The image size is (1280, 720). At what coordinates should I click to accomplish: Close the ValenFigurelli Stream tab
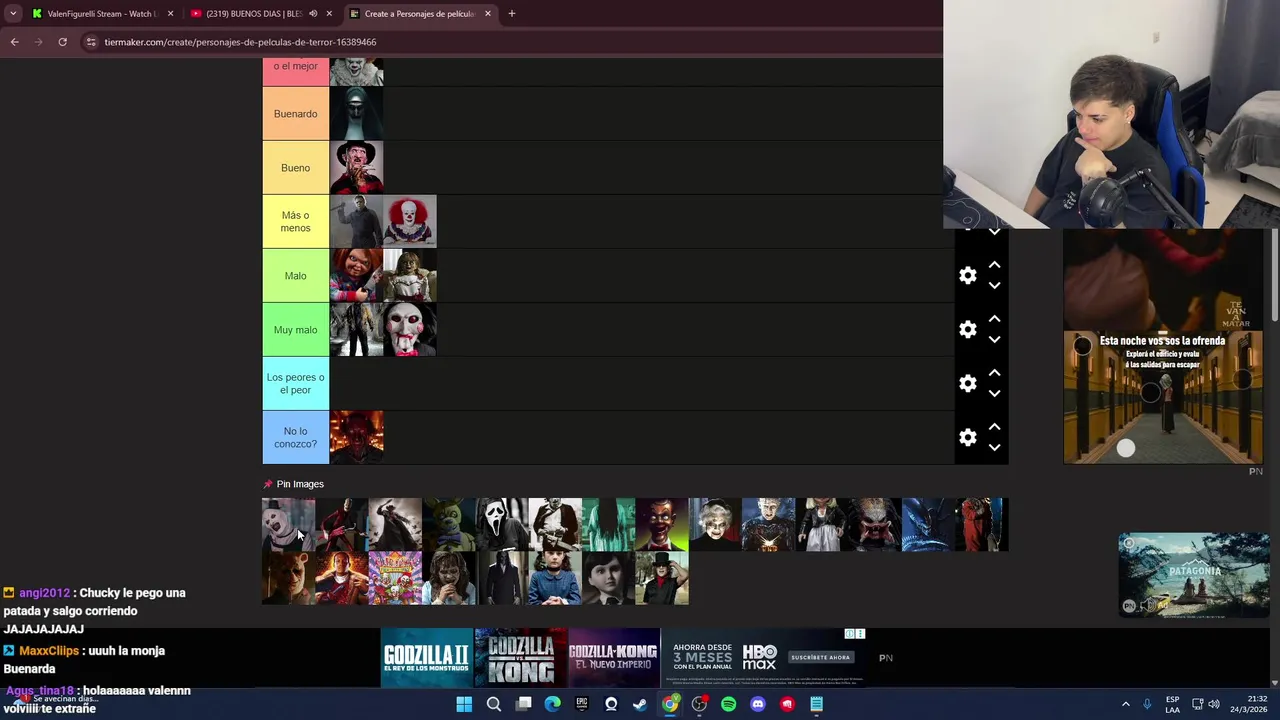click(x=170, y=14)
